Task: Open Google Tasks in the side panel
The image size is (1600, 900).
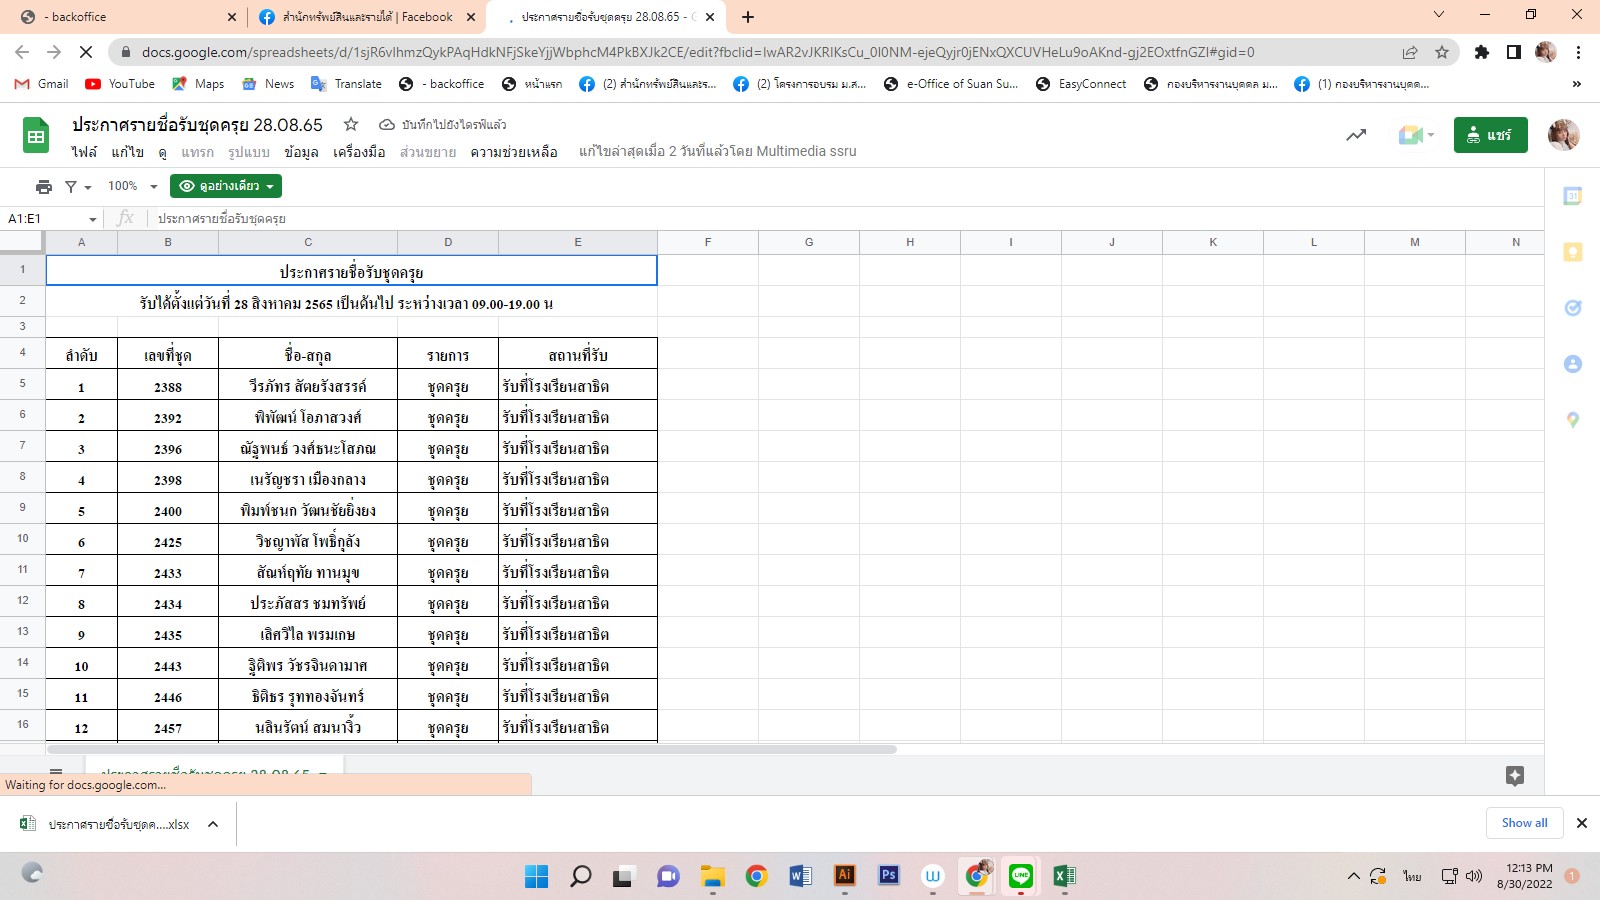Action: pos(1572,308)
